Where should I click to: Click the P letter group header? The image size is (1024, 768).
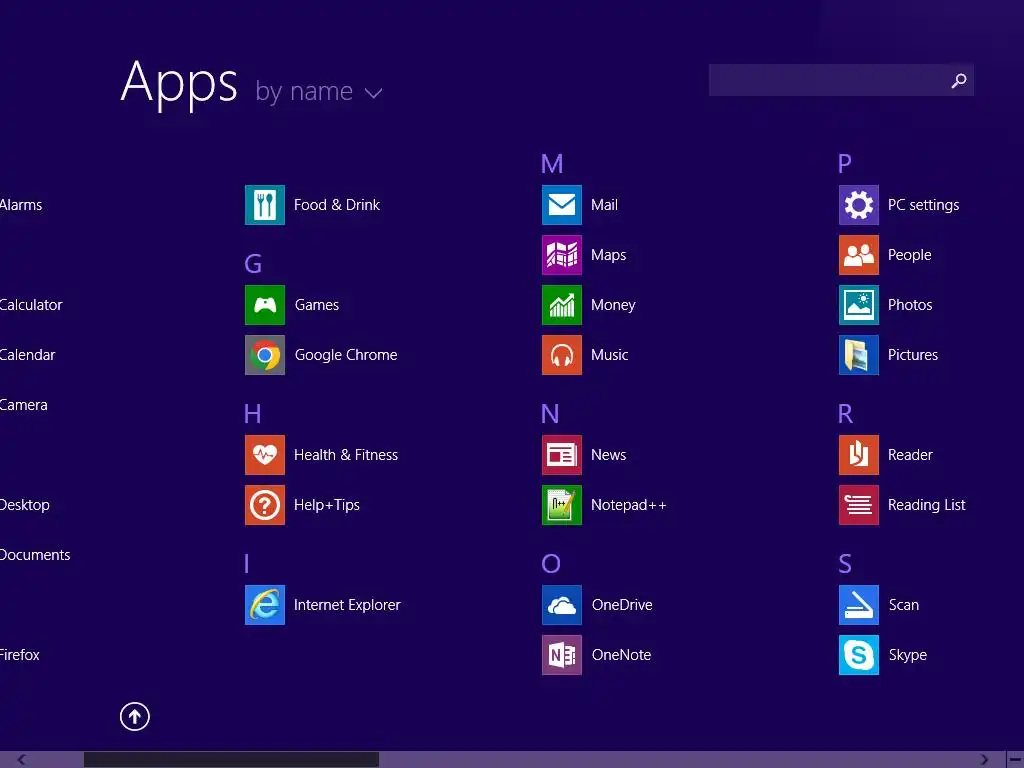point(844,164)
